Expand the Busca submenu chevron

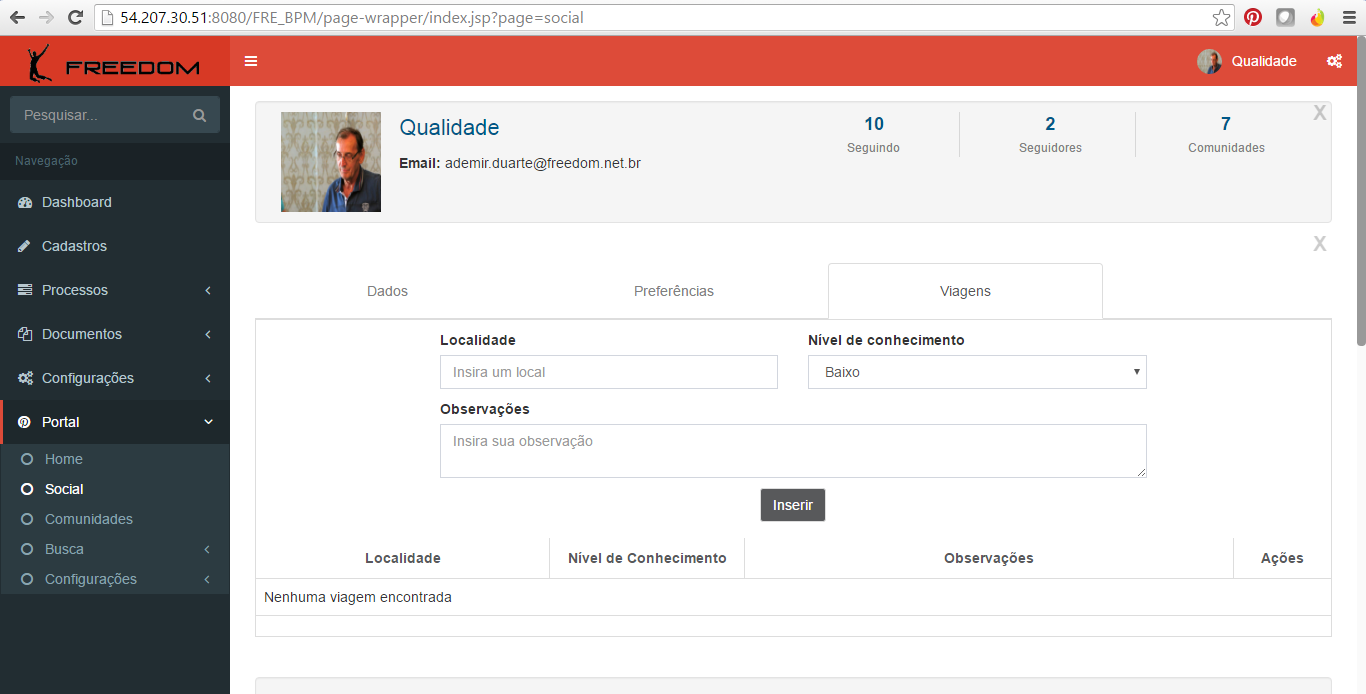pyautogui.click(x=208, y=549)
